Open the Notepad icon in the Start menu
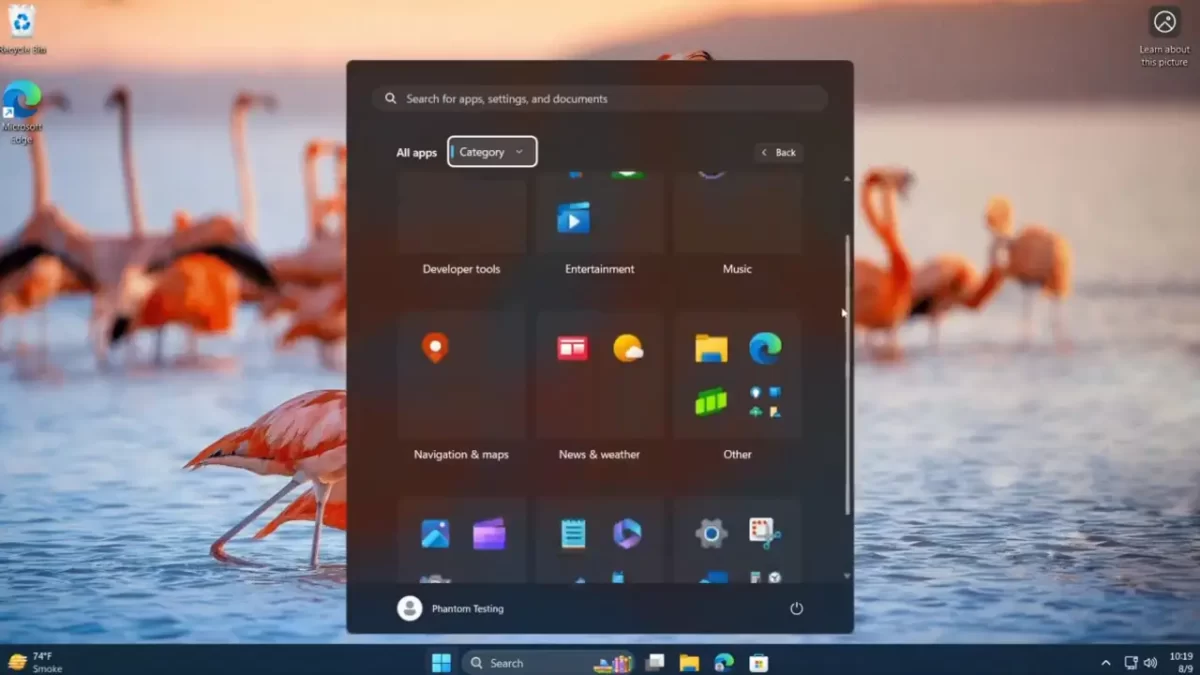Screen dimensions: 1200x675 click(x=574, y=535)
